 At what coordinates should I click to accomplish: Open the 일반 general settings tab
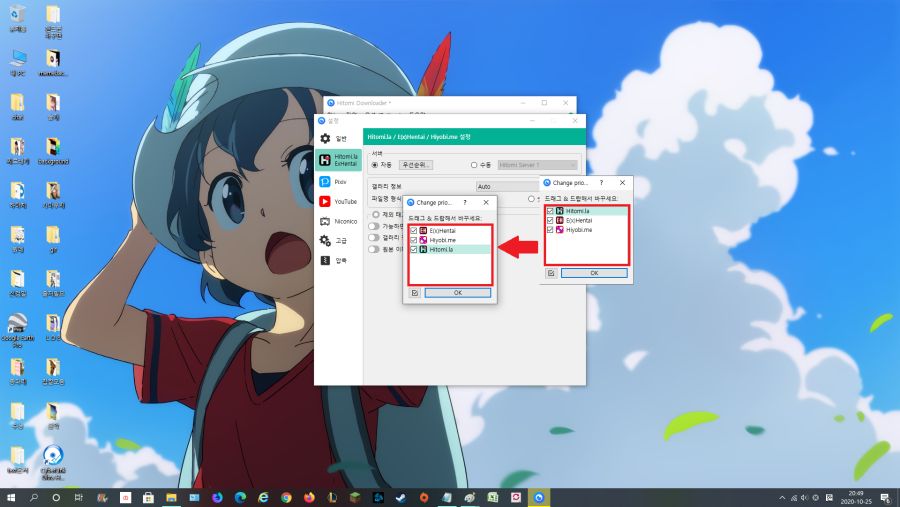point(339,138)
